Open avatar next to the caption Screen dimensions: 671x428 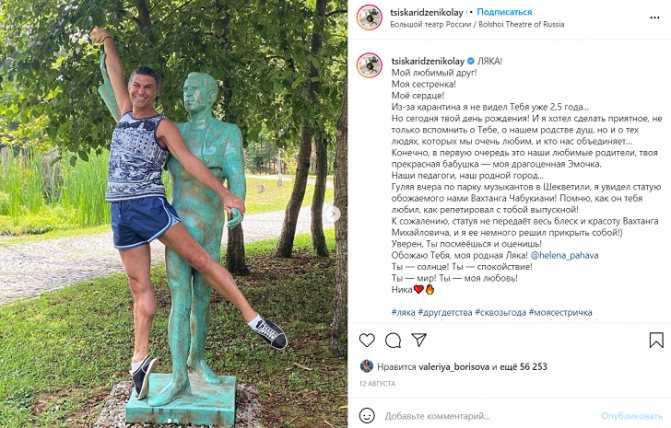coord(369,65)
